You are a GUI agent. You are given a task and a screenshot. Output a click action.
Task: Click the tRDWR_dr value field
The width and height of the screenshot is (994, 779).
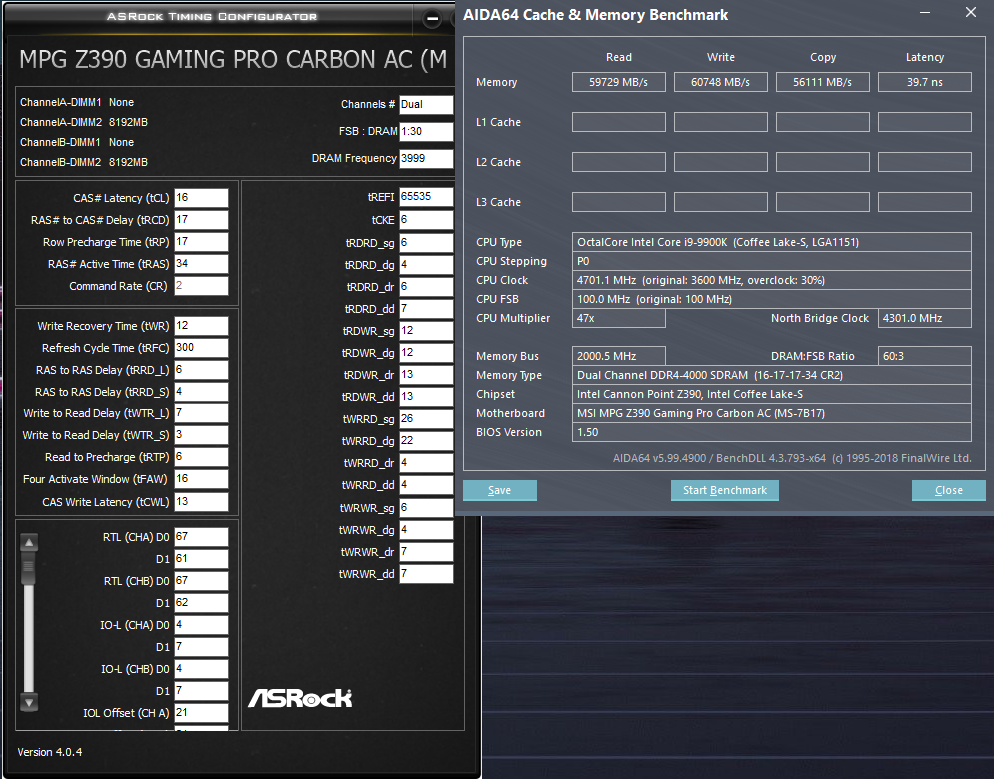click(426, 375)
